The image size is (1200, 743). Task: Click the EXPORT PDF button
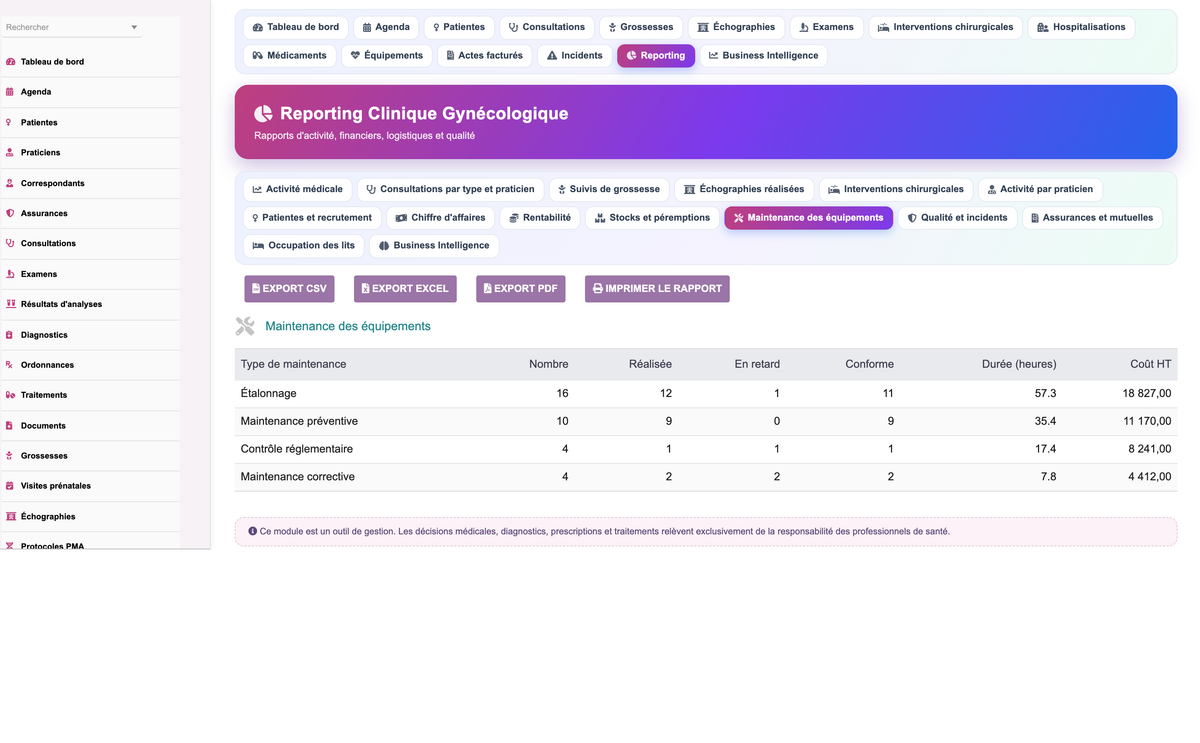520,289
